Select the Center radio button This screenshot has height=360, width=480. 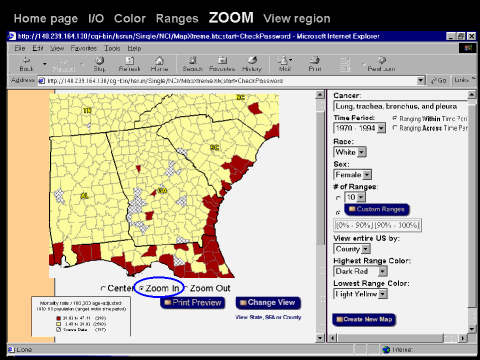(x=103, y=288)
